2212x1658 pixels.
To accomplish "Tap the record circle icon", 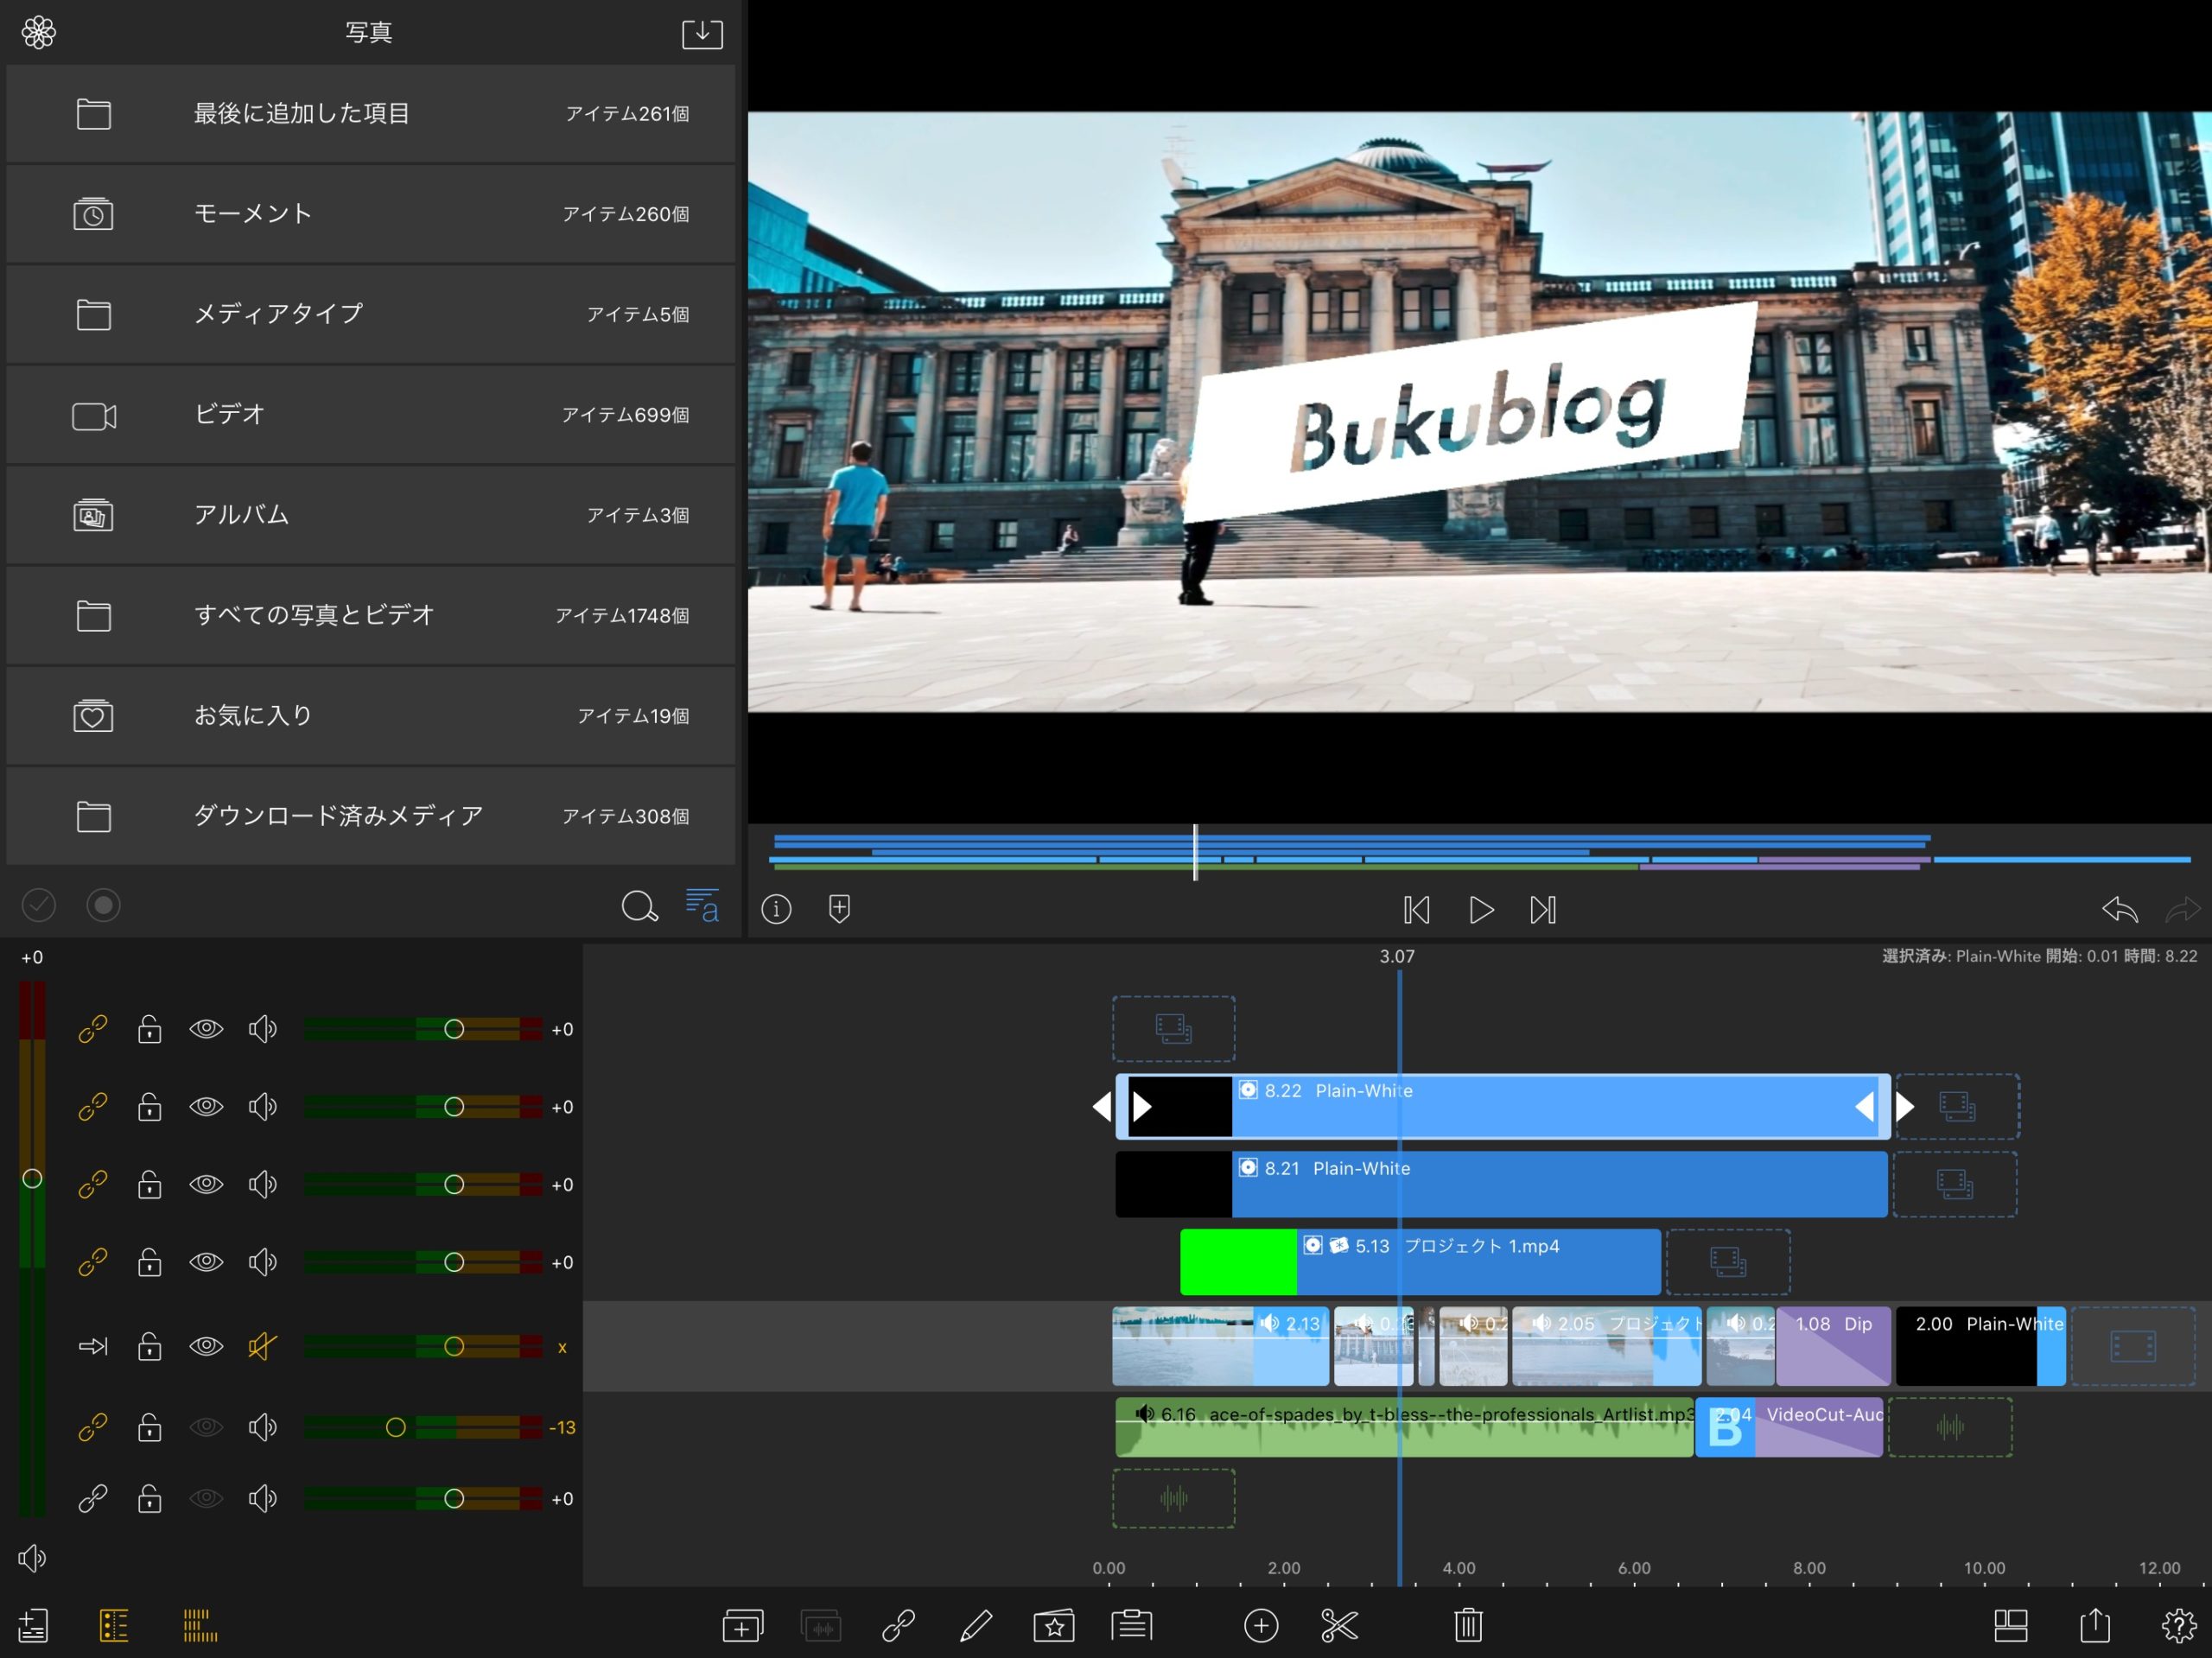I will point(103,906).
